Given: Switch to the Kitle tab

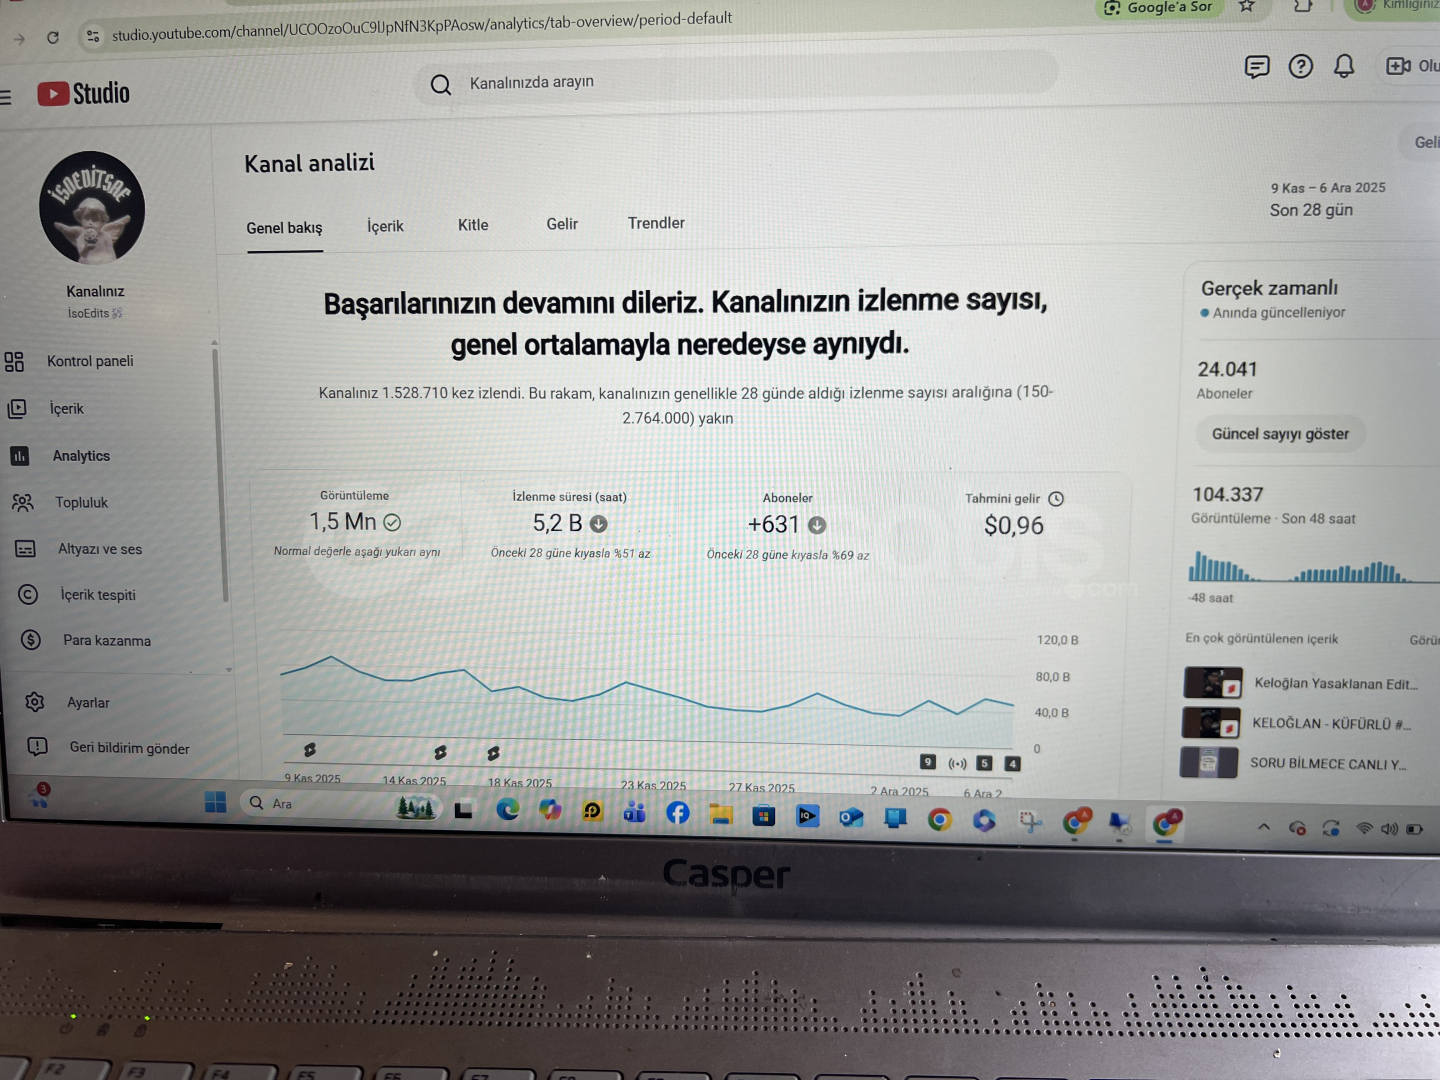Looking at the screenshot, I should click(x=473, y=225).
